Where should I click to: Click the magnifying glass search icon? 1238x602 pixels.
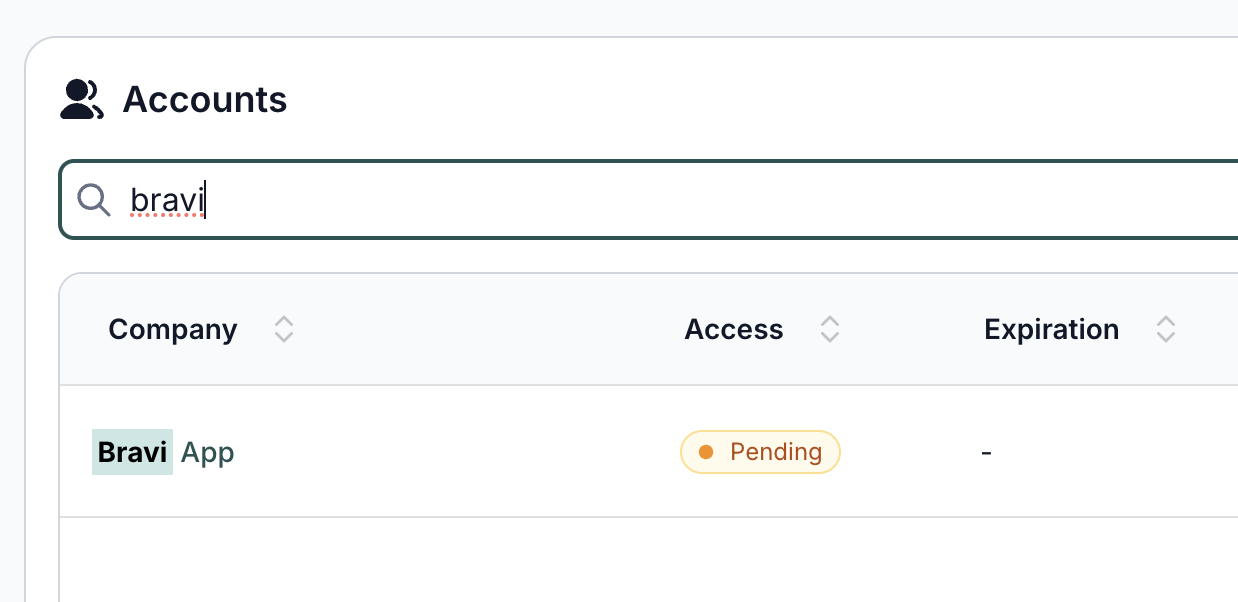(94, 200)
